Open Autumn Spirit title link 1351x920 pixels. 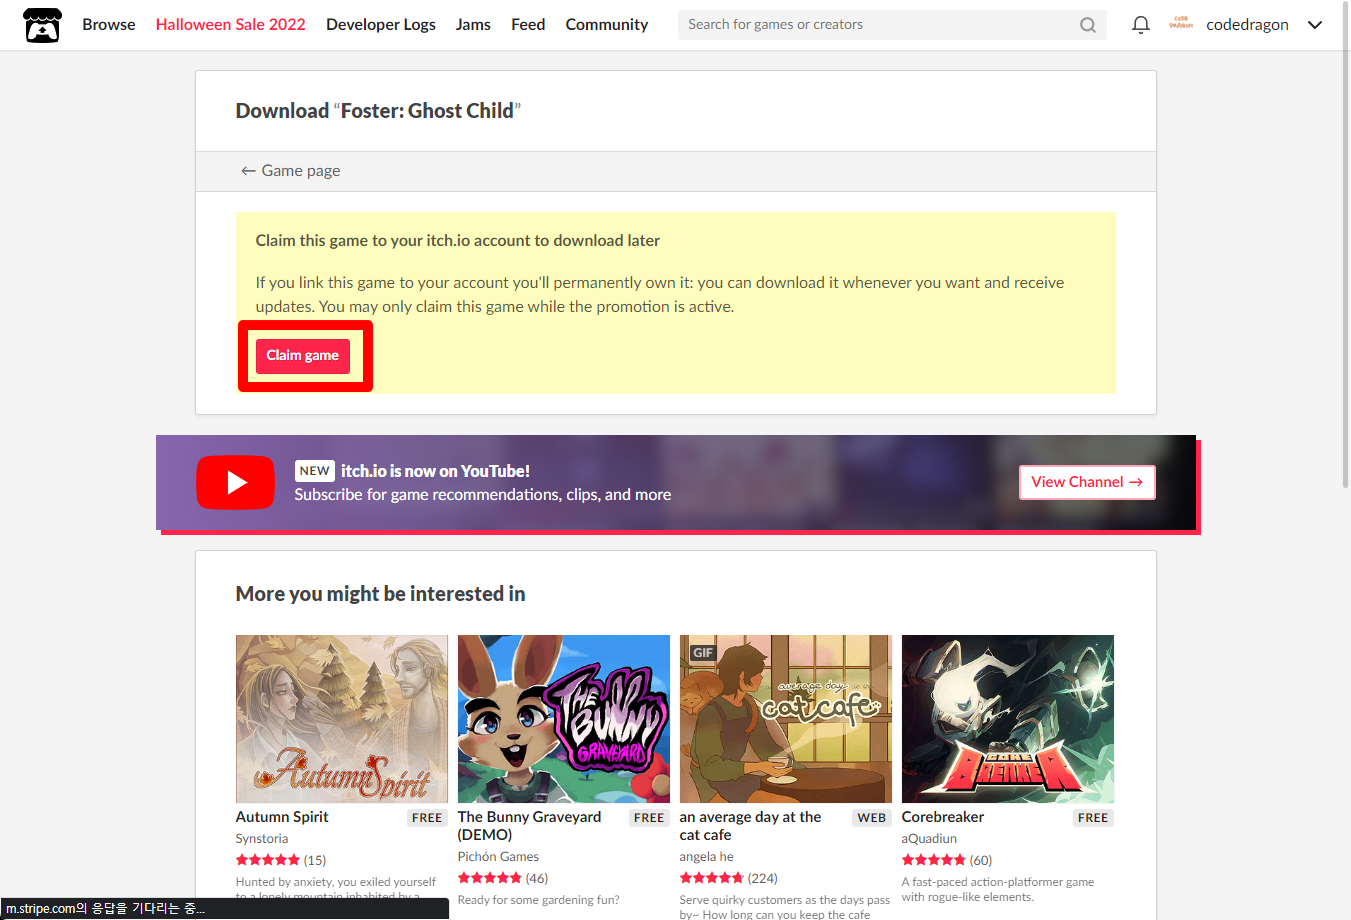[282, 817]
